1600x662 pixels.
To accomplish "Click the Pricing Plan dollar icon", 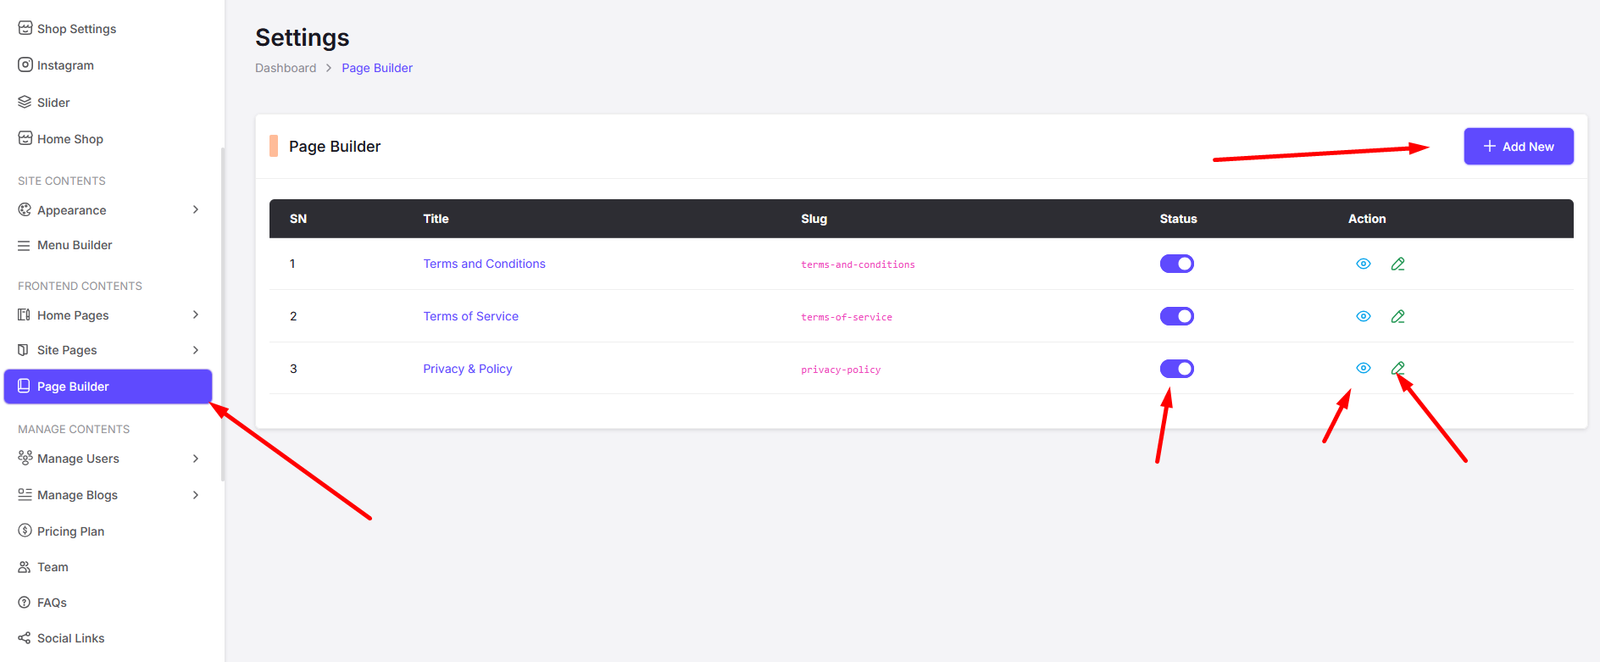I will [x=25, y=531].
